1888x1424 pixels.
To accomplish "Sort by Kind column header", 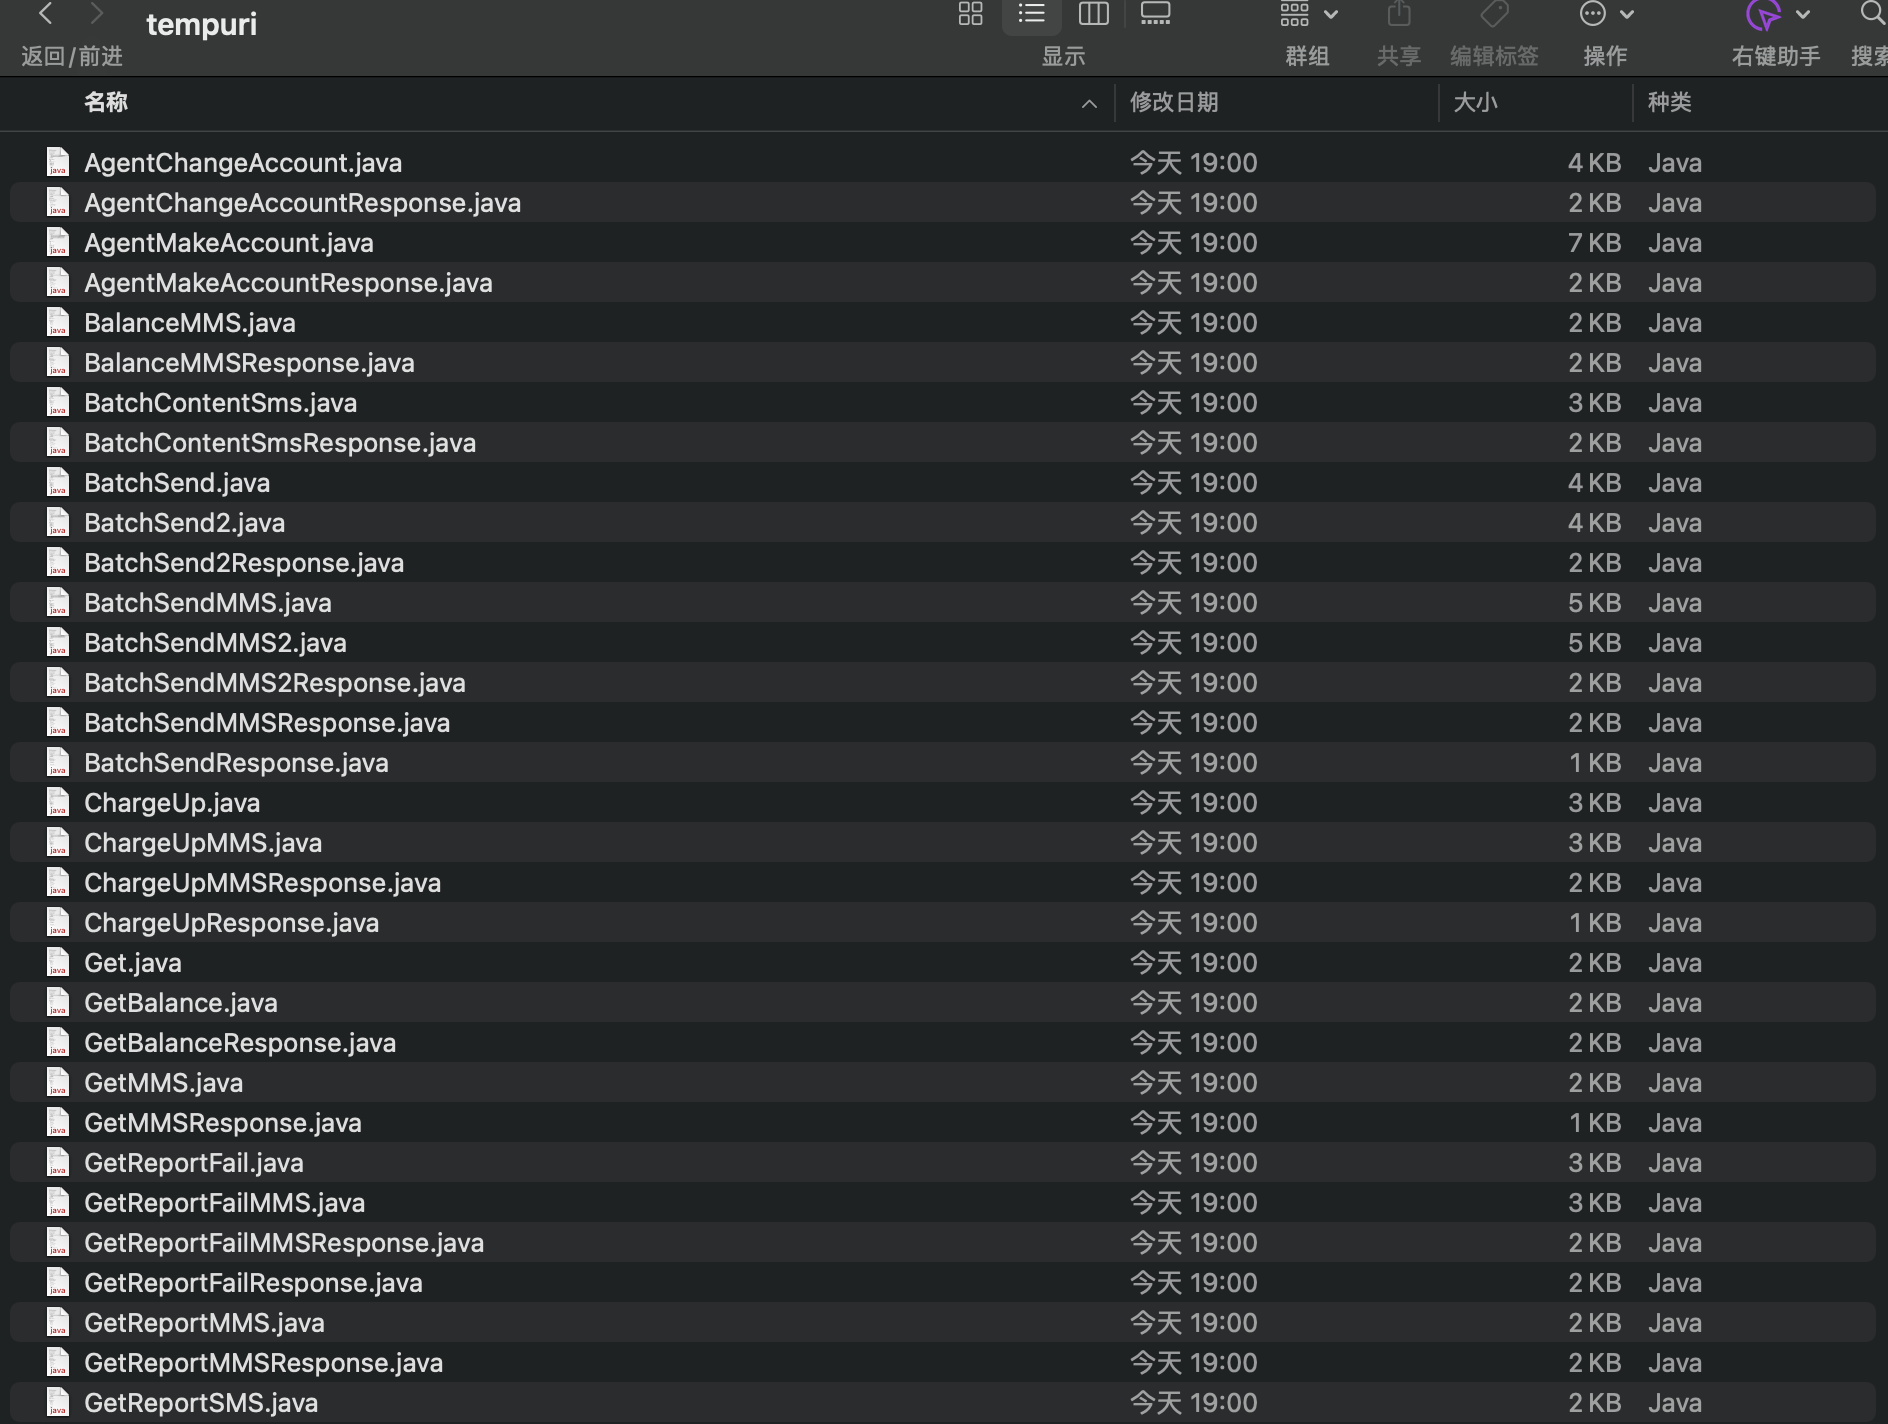I will point(1669,102).
